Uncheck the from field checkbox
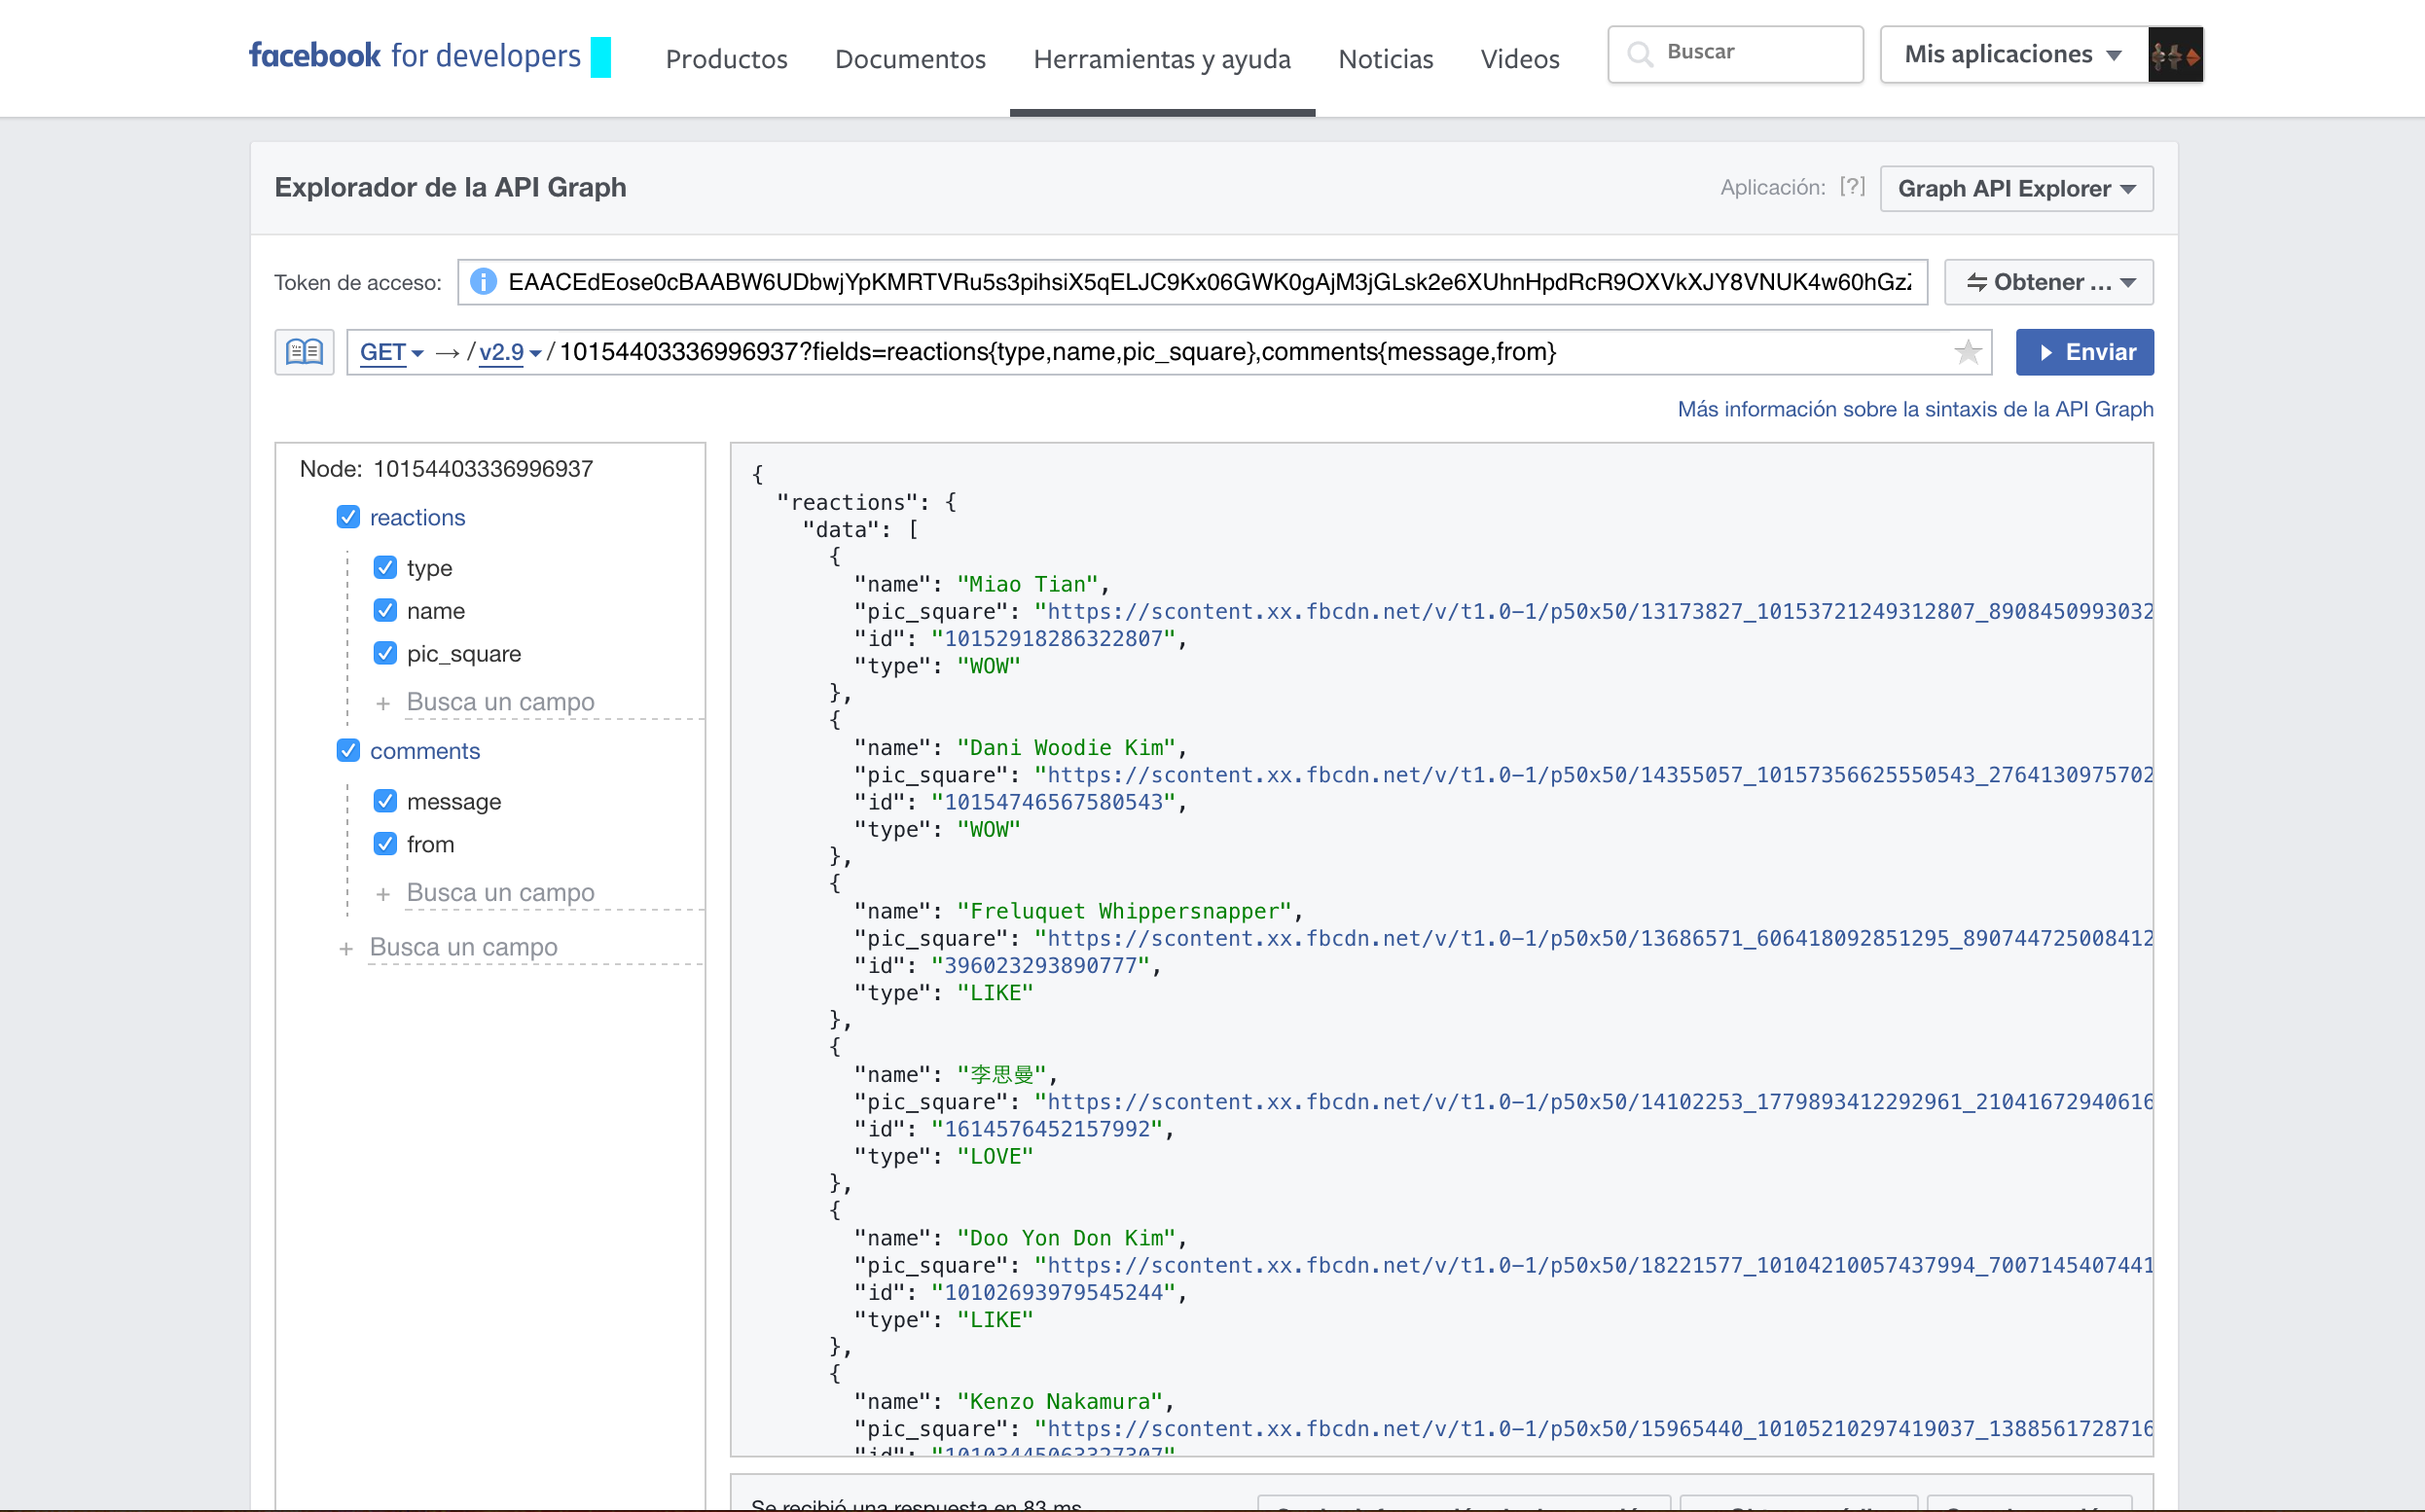 click(x=385, y=844)
